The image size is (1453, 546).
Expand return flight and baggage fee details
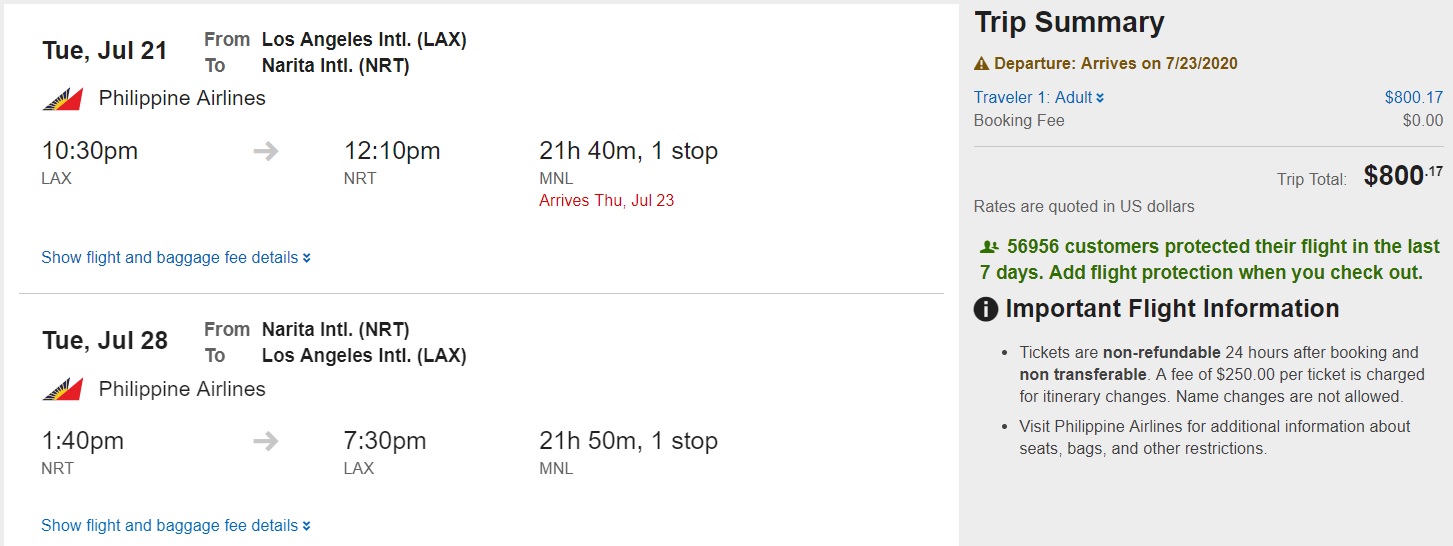pyautogui.click(x=176, y=526)
